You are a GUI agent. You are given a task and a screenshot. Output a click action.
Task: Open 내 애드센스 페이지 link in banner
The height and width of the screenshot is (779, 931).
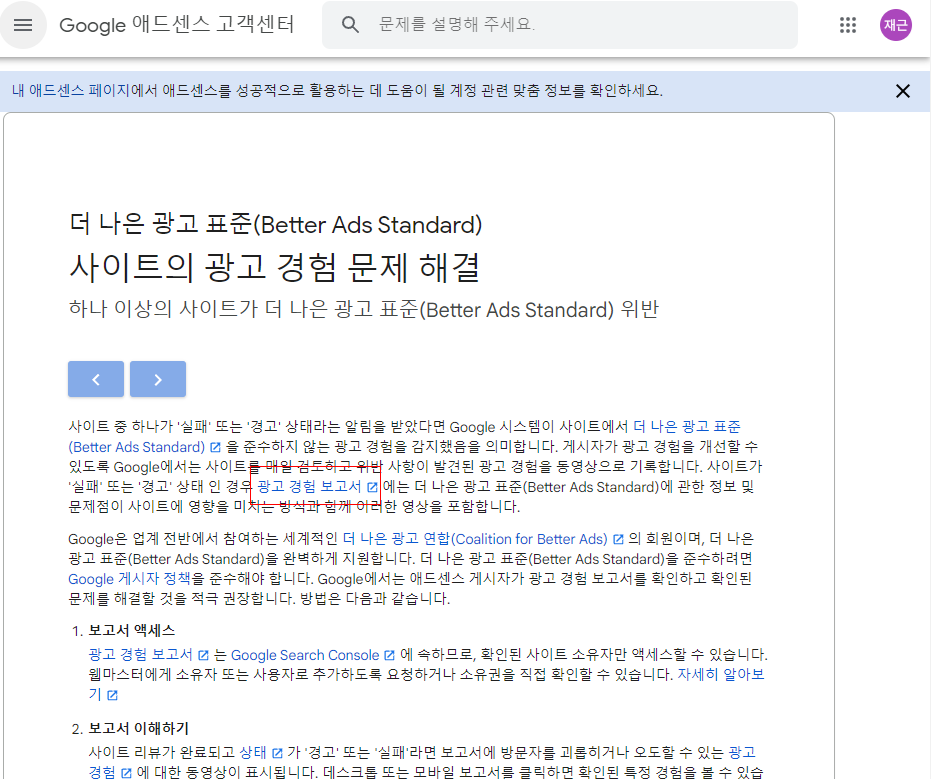pos(71,91)
